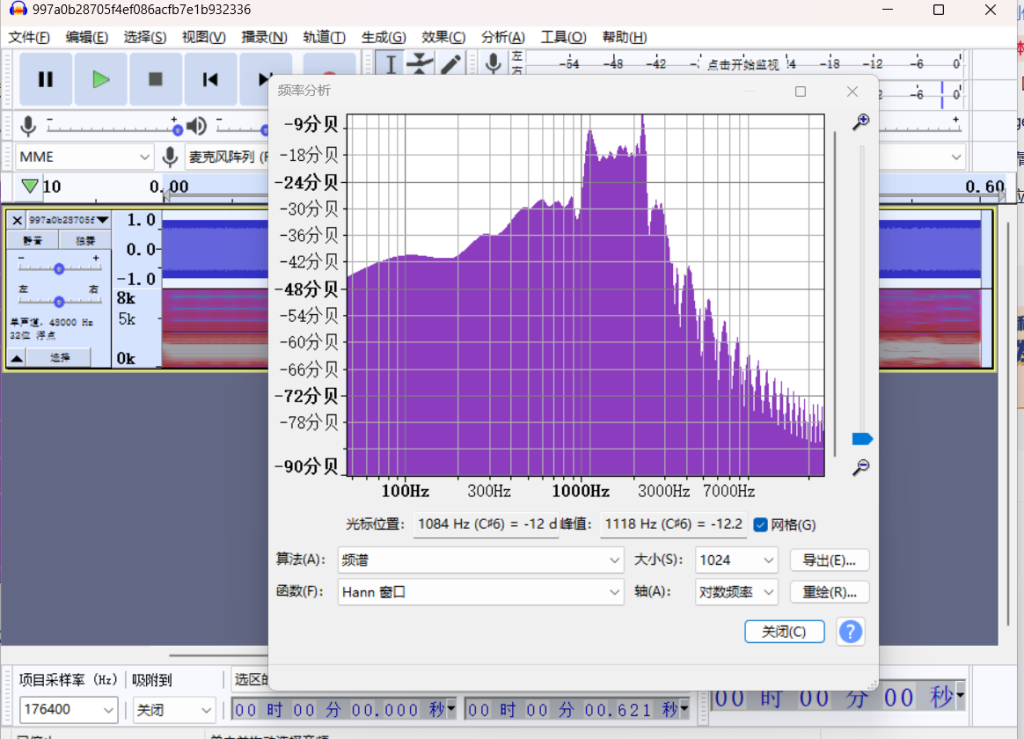This screenshot has width=1024, height=739.
Task: Choose the pencil Draw tool
Action: (x=451, y=64)
